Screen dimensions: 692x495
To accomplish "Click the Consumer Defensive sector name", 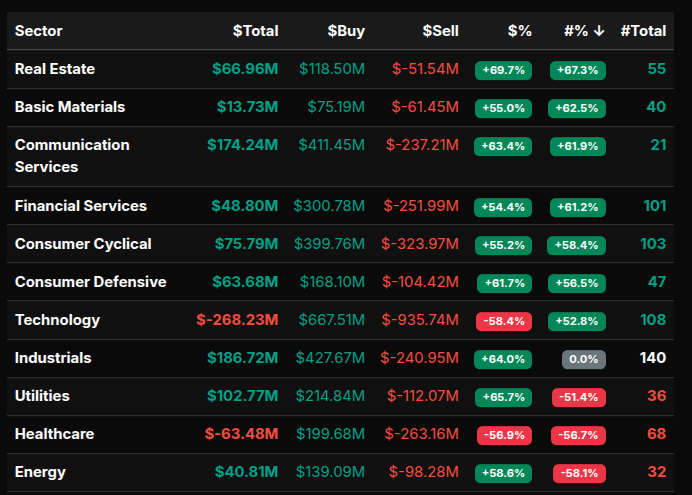I will (x=90, y=282).
